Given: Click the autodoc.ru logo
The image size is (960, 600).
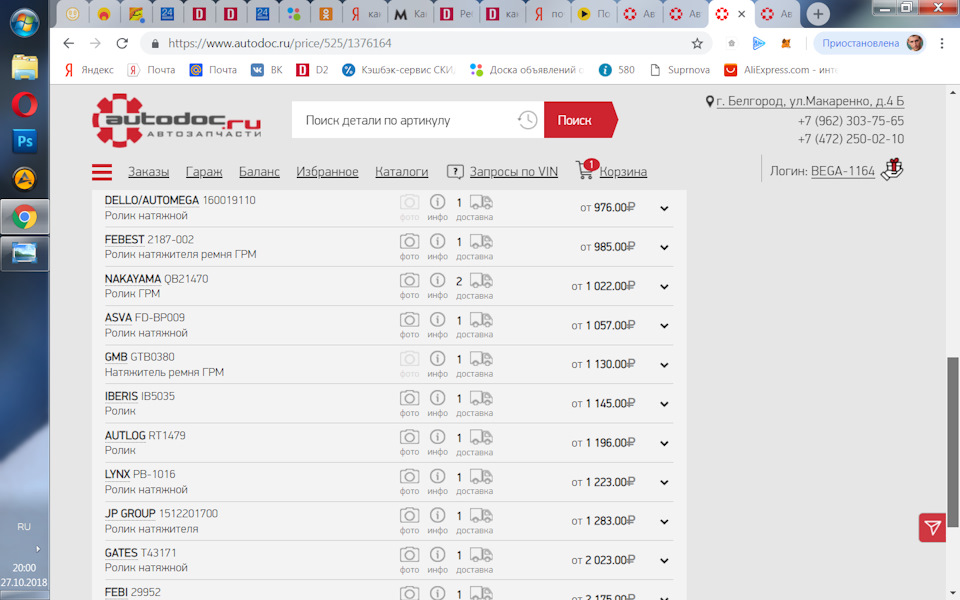Looking at the screenshot, I should click(178, 121).
